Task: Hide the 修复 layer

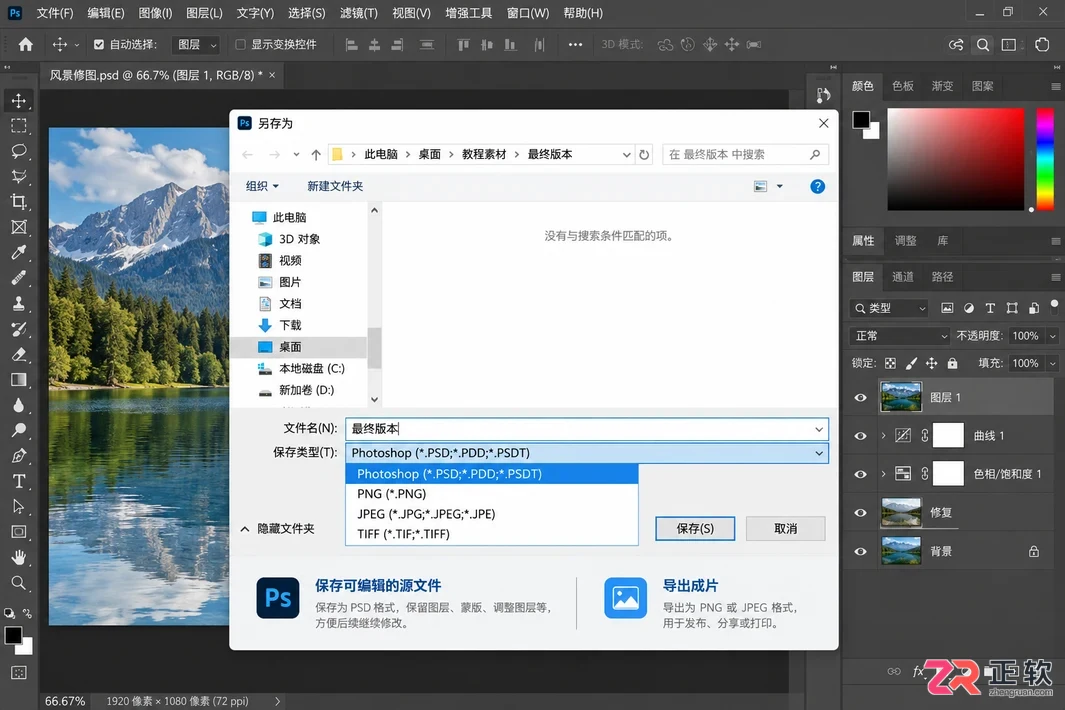Action: click(x=861, y=512)
